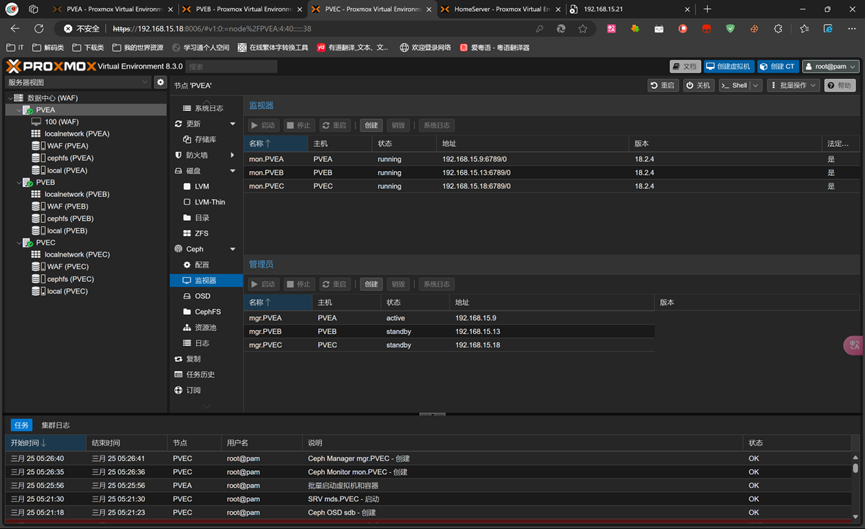Click the pink translate floating icon
This screenshot has height=529, width=865.
pyautogui.click(x=854, y=345)
